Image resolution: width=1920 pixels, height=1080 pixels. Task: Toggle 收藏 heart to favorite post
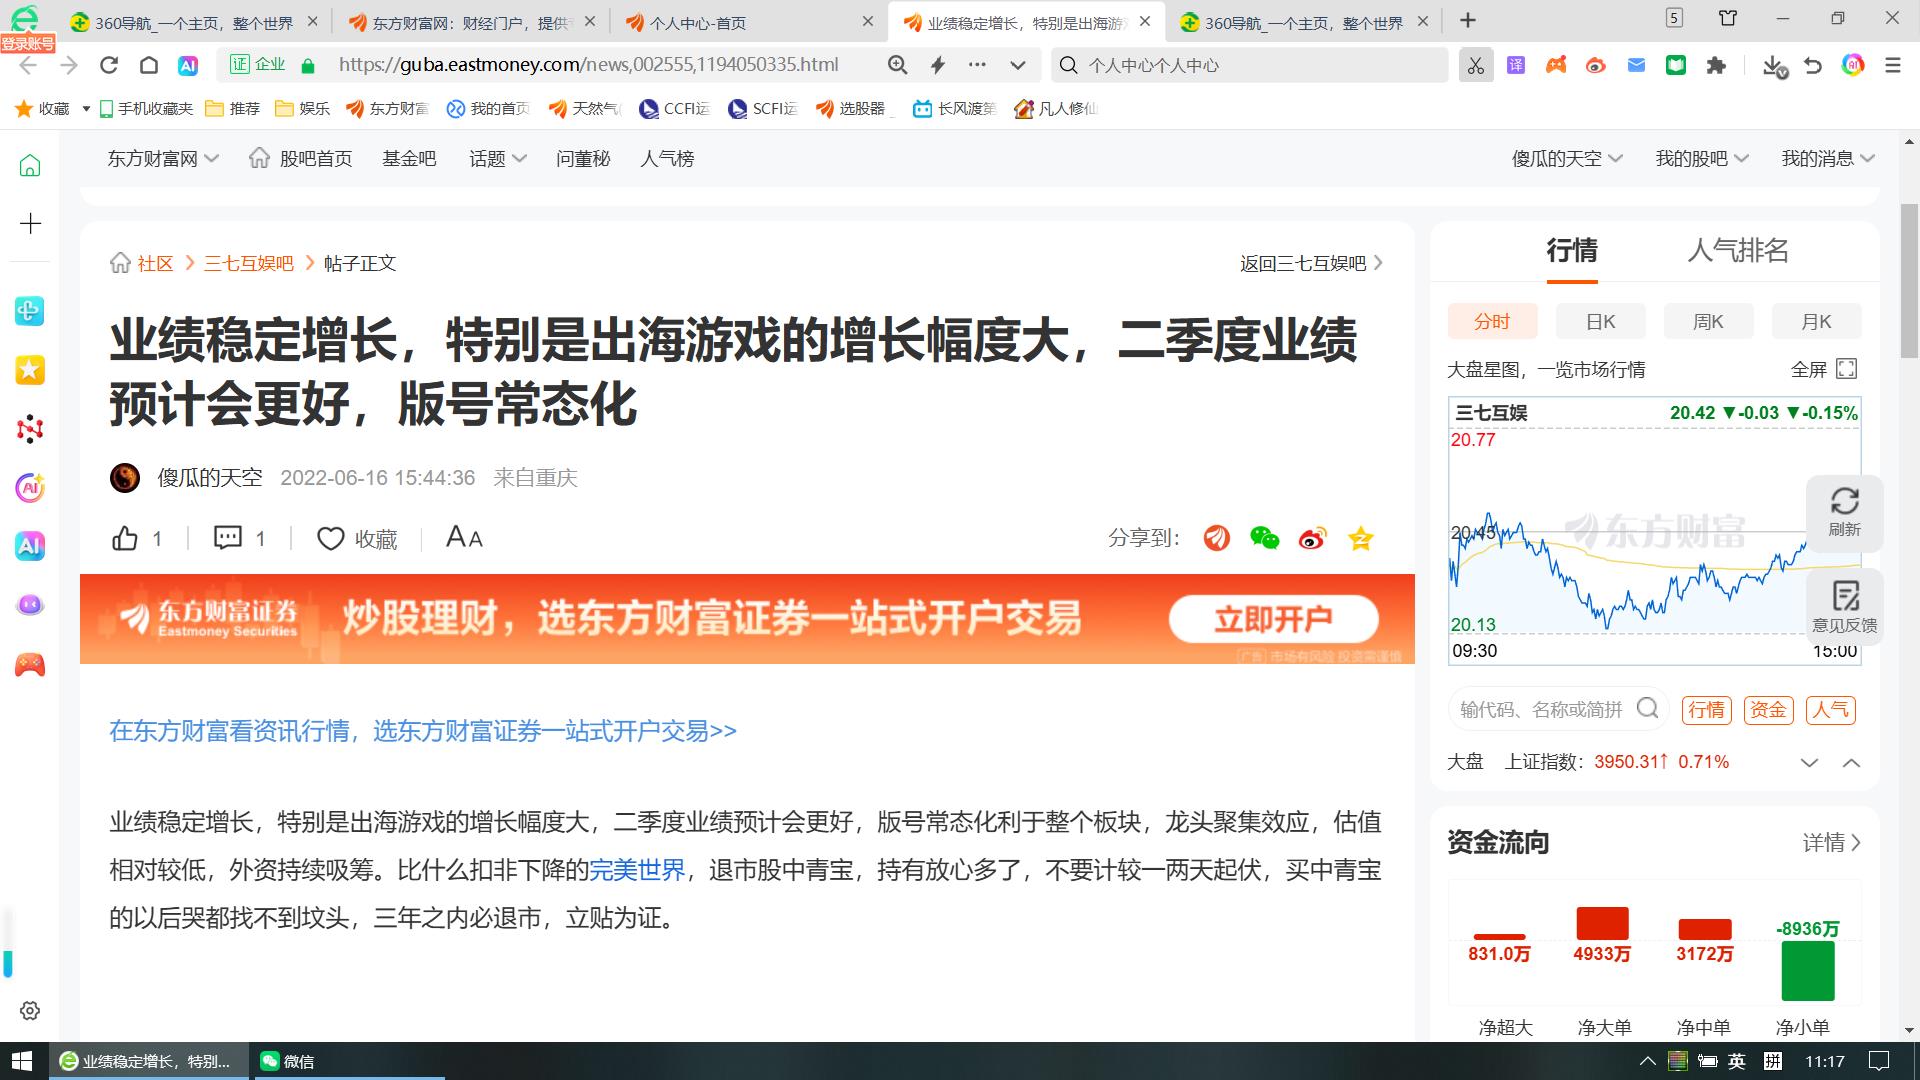(330, 538)
